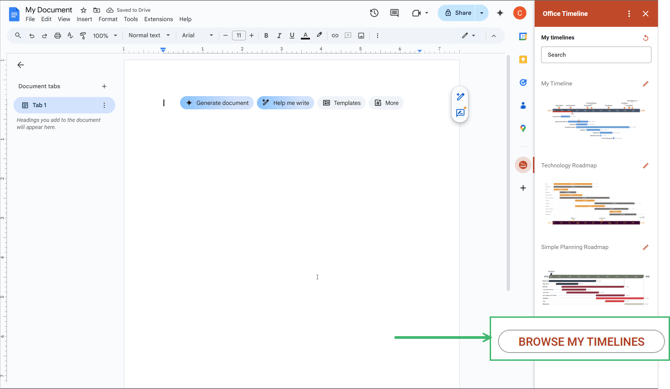Open Google Keep side panel icon
Image resolution: width=670 pixels, height=389 pixels.
point(523,59)
